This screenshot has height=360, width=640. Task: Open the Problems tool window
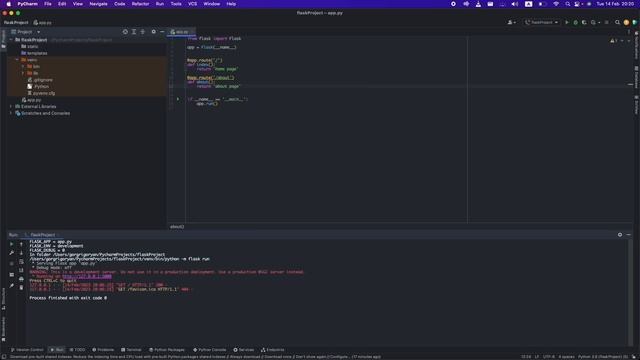103,350
